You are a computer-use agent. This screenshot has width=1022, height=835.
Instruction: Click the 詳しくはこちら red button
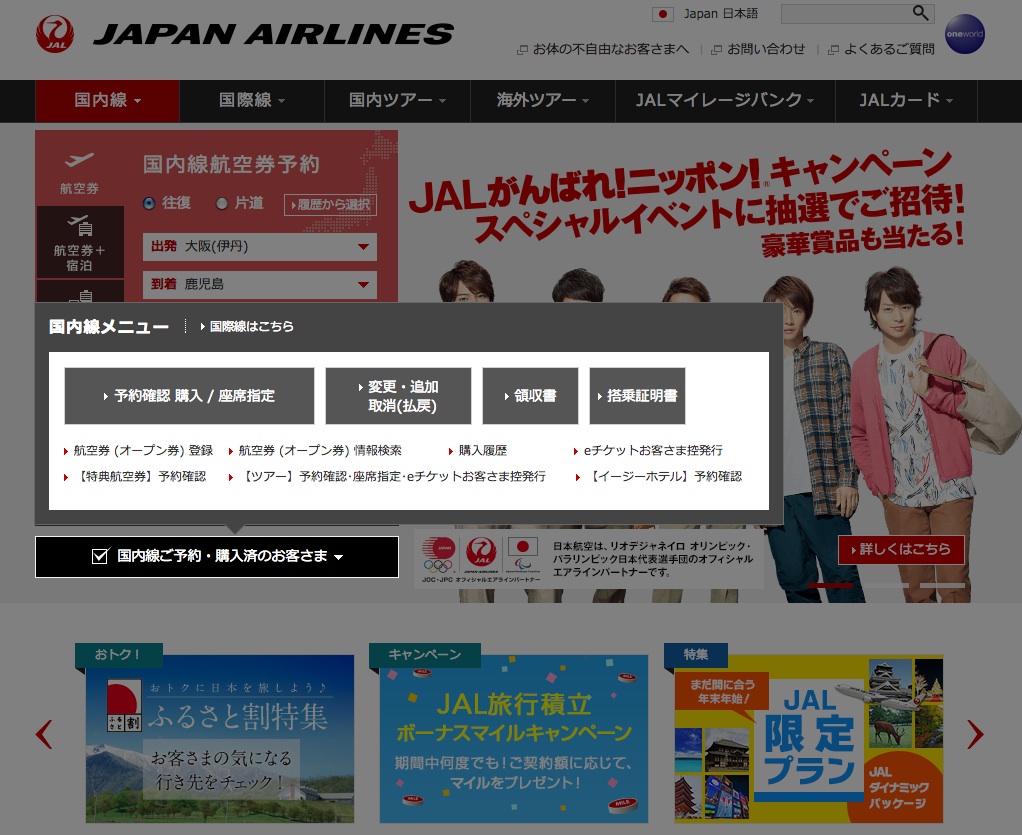[901, 549]
